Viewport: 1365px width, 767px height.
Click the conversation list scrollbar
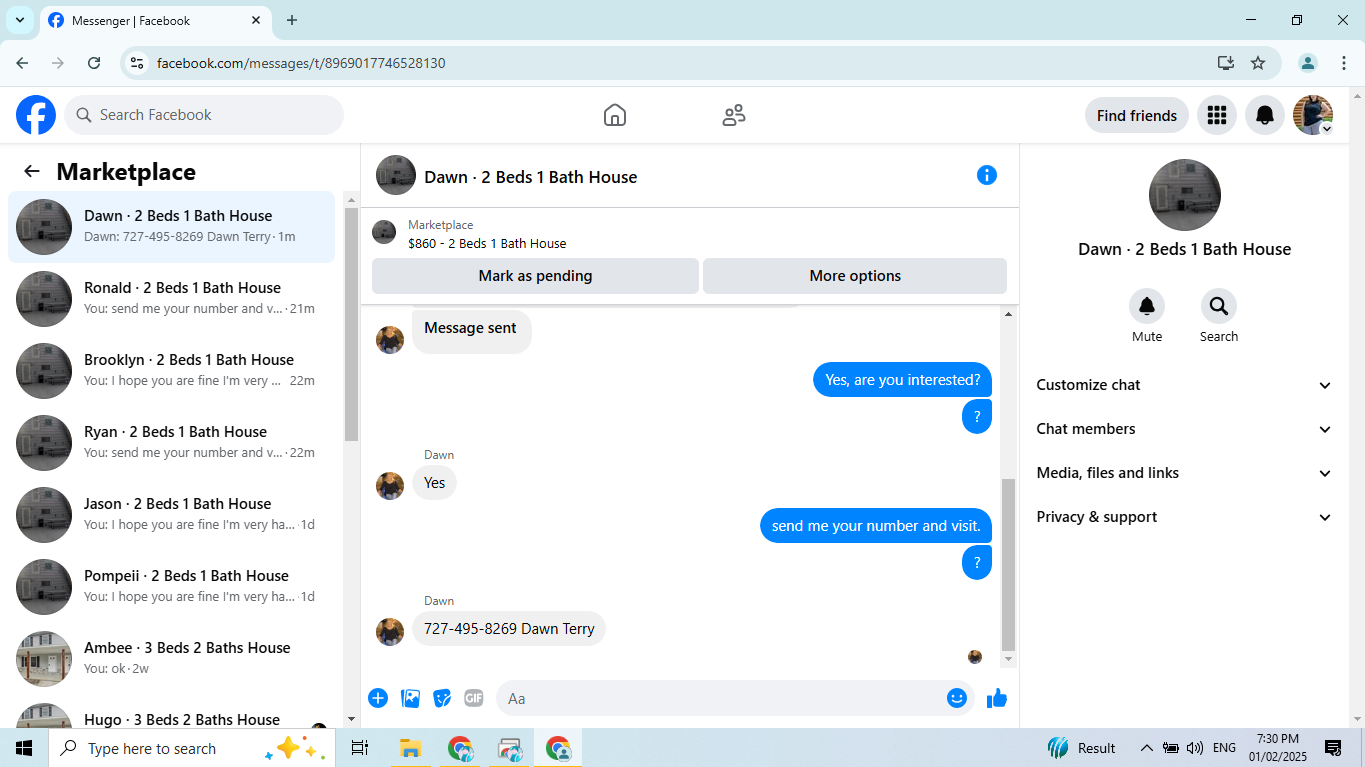[351, 323]
